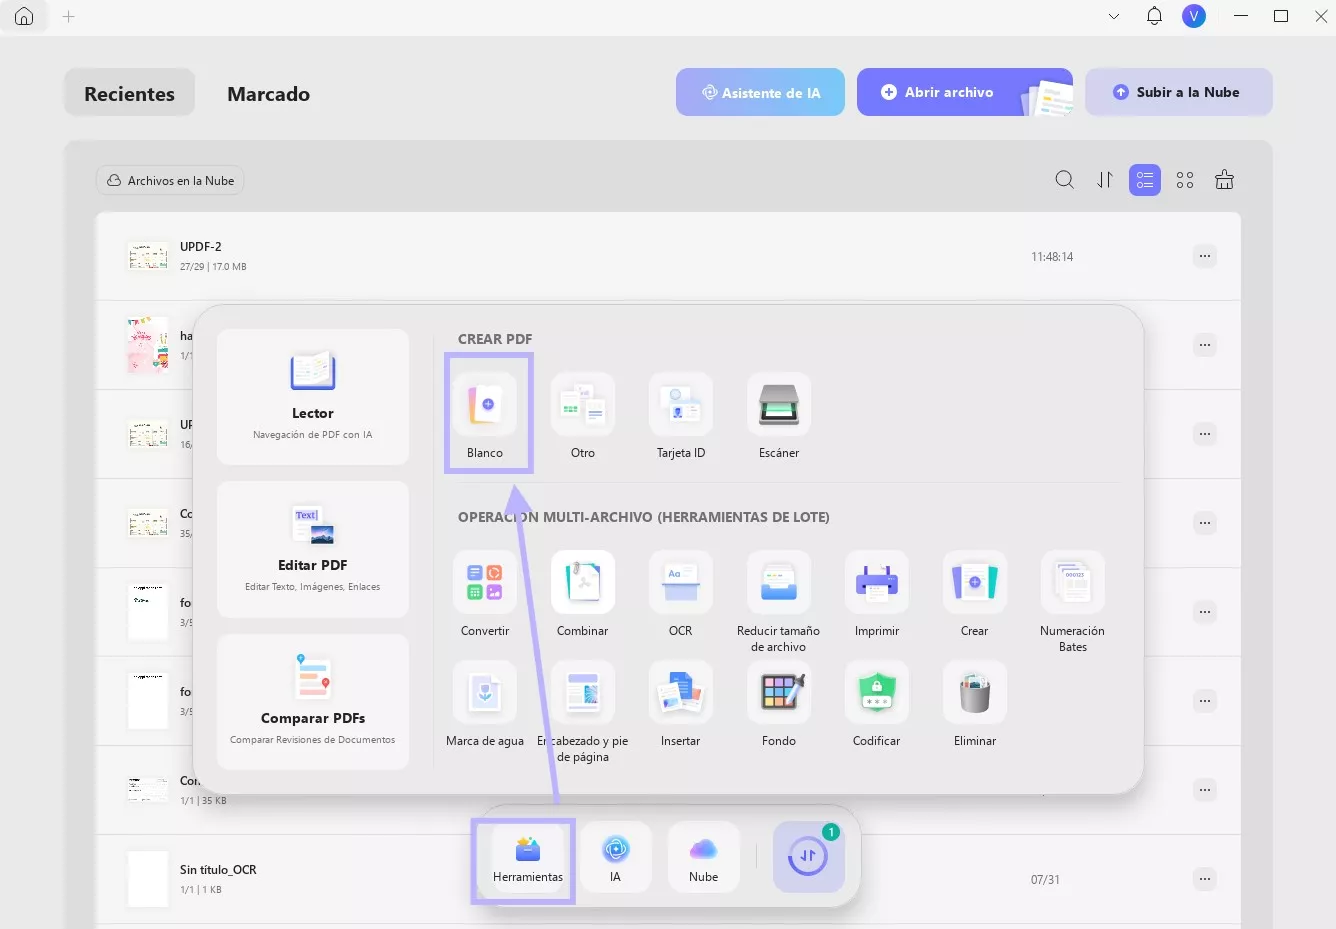Open the Insertar batch tool
This screenshot has height=929, width=1336.
coord(681,703)
